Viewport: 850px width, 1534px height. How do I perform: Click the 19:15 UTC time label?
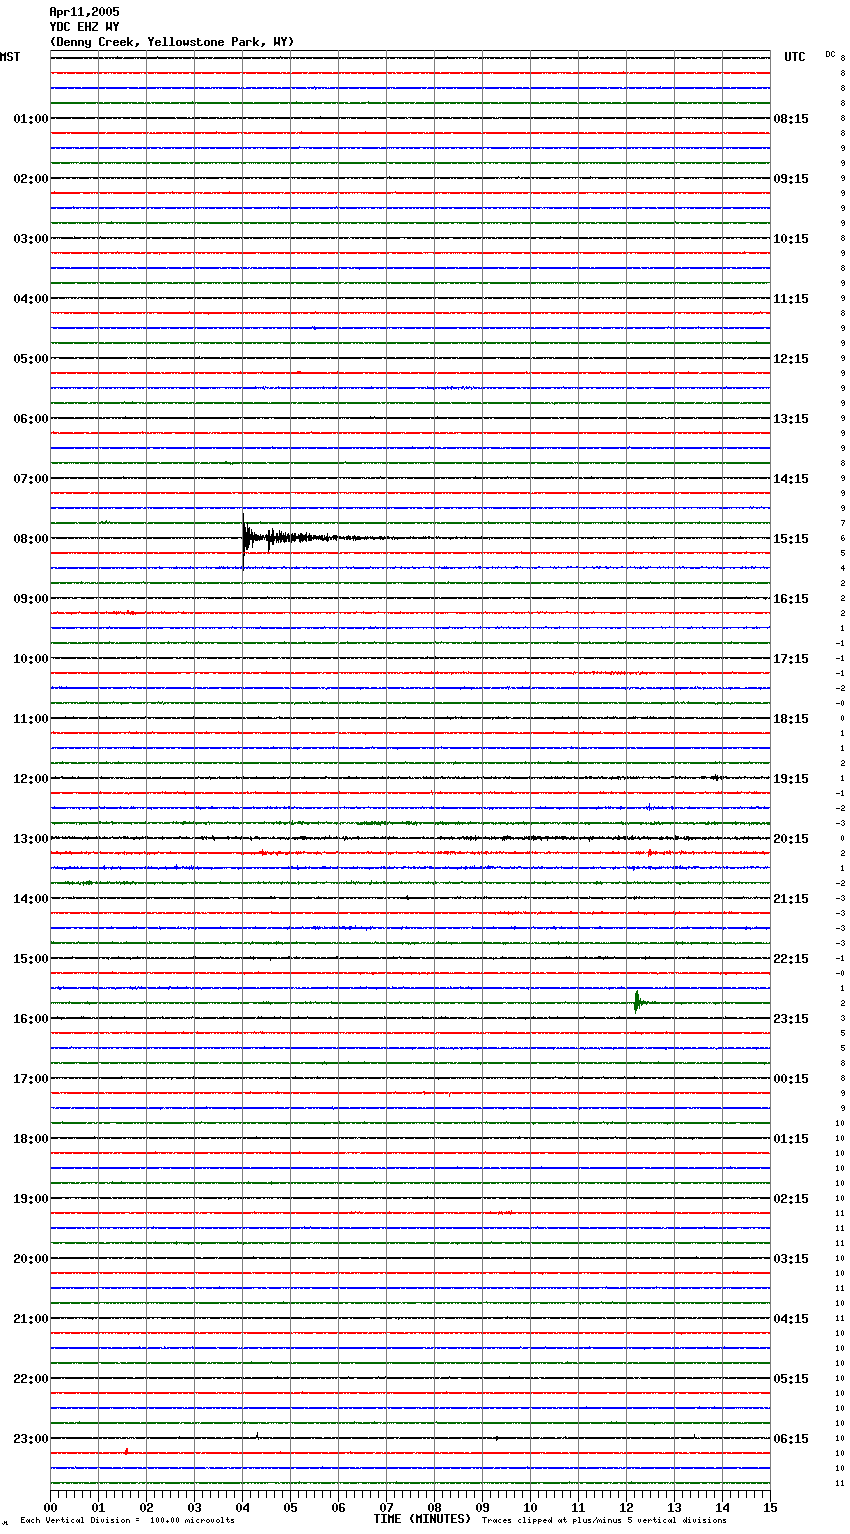tap(791, 779)
